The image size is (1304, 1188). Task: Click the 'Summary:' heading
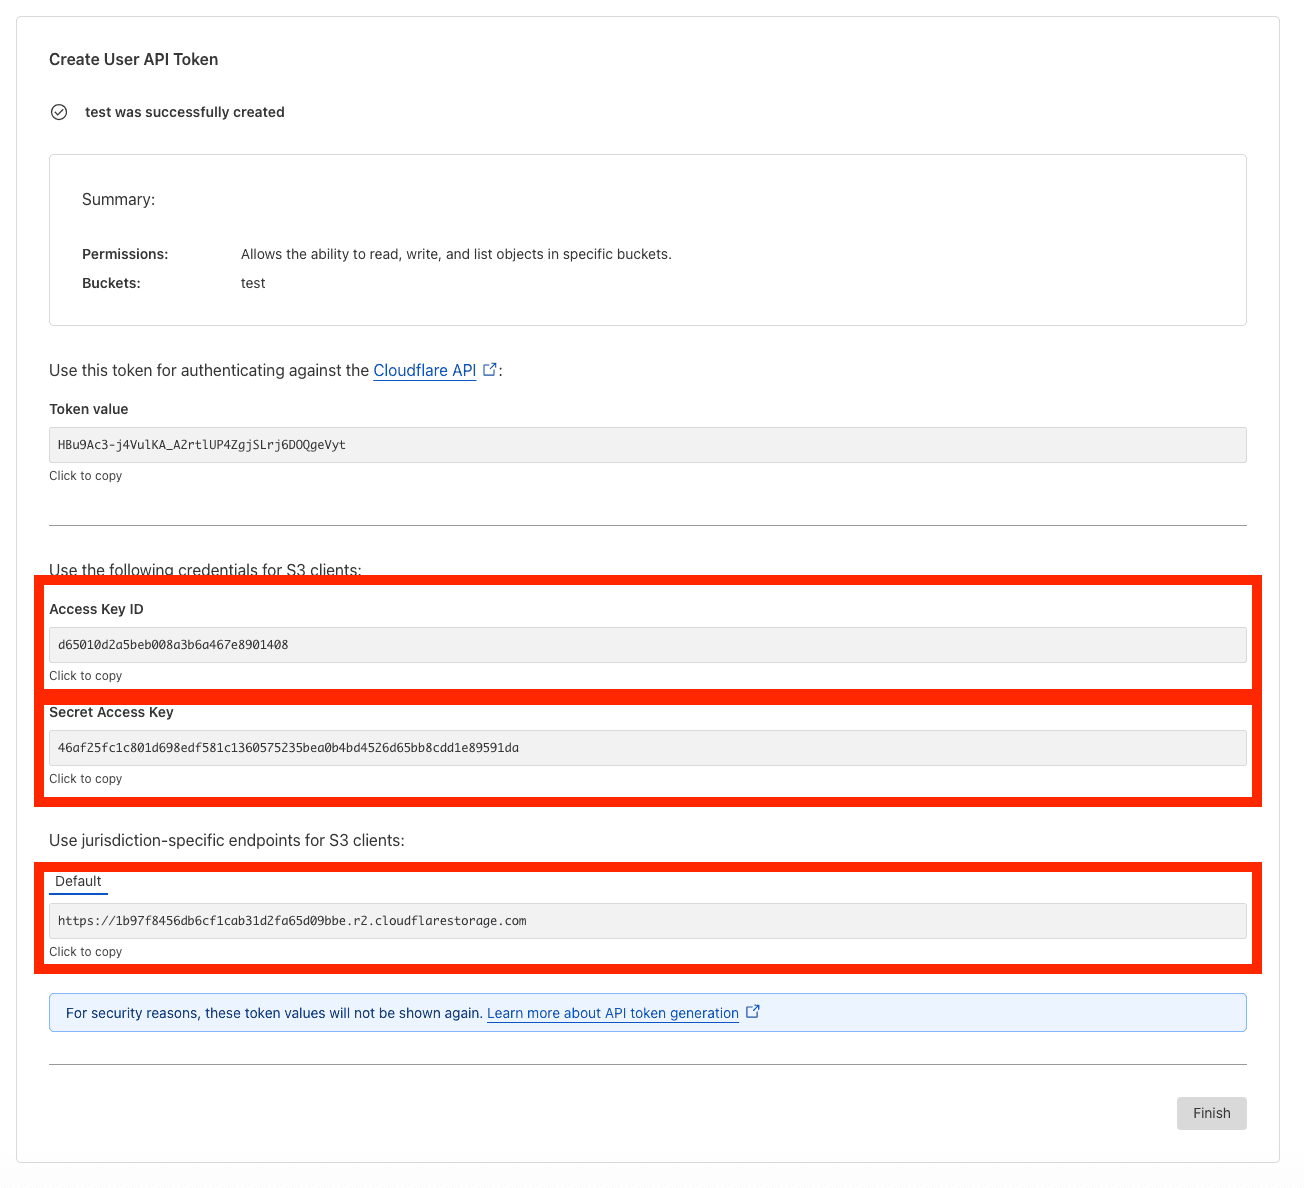(x=118, y=200)
